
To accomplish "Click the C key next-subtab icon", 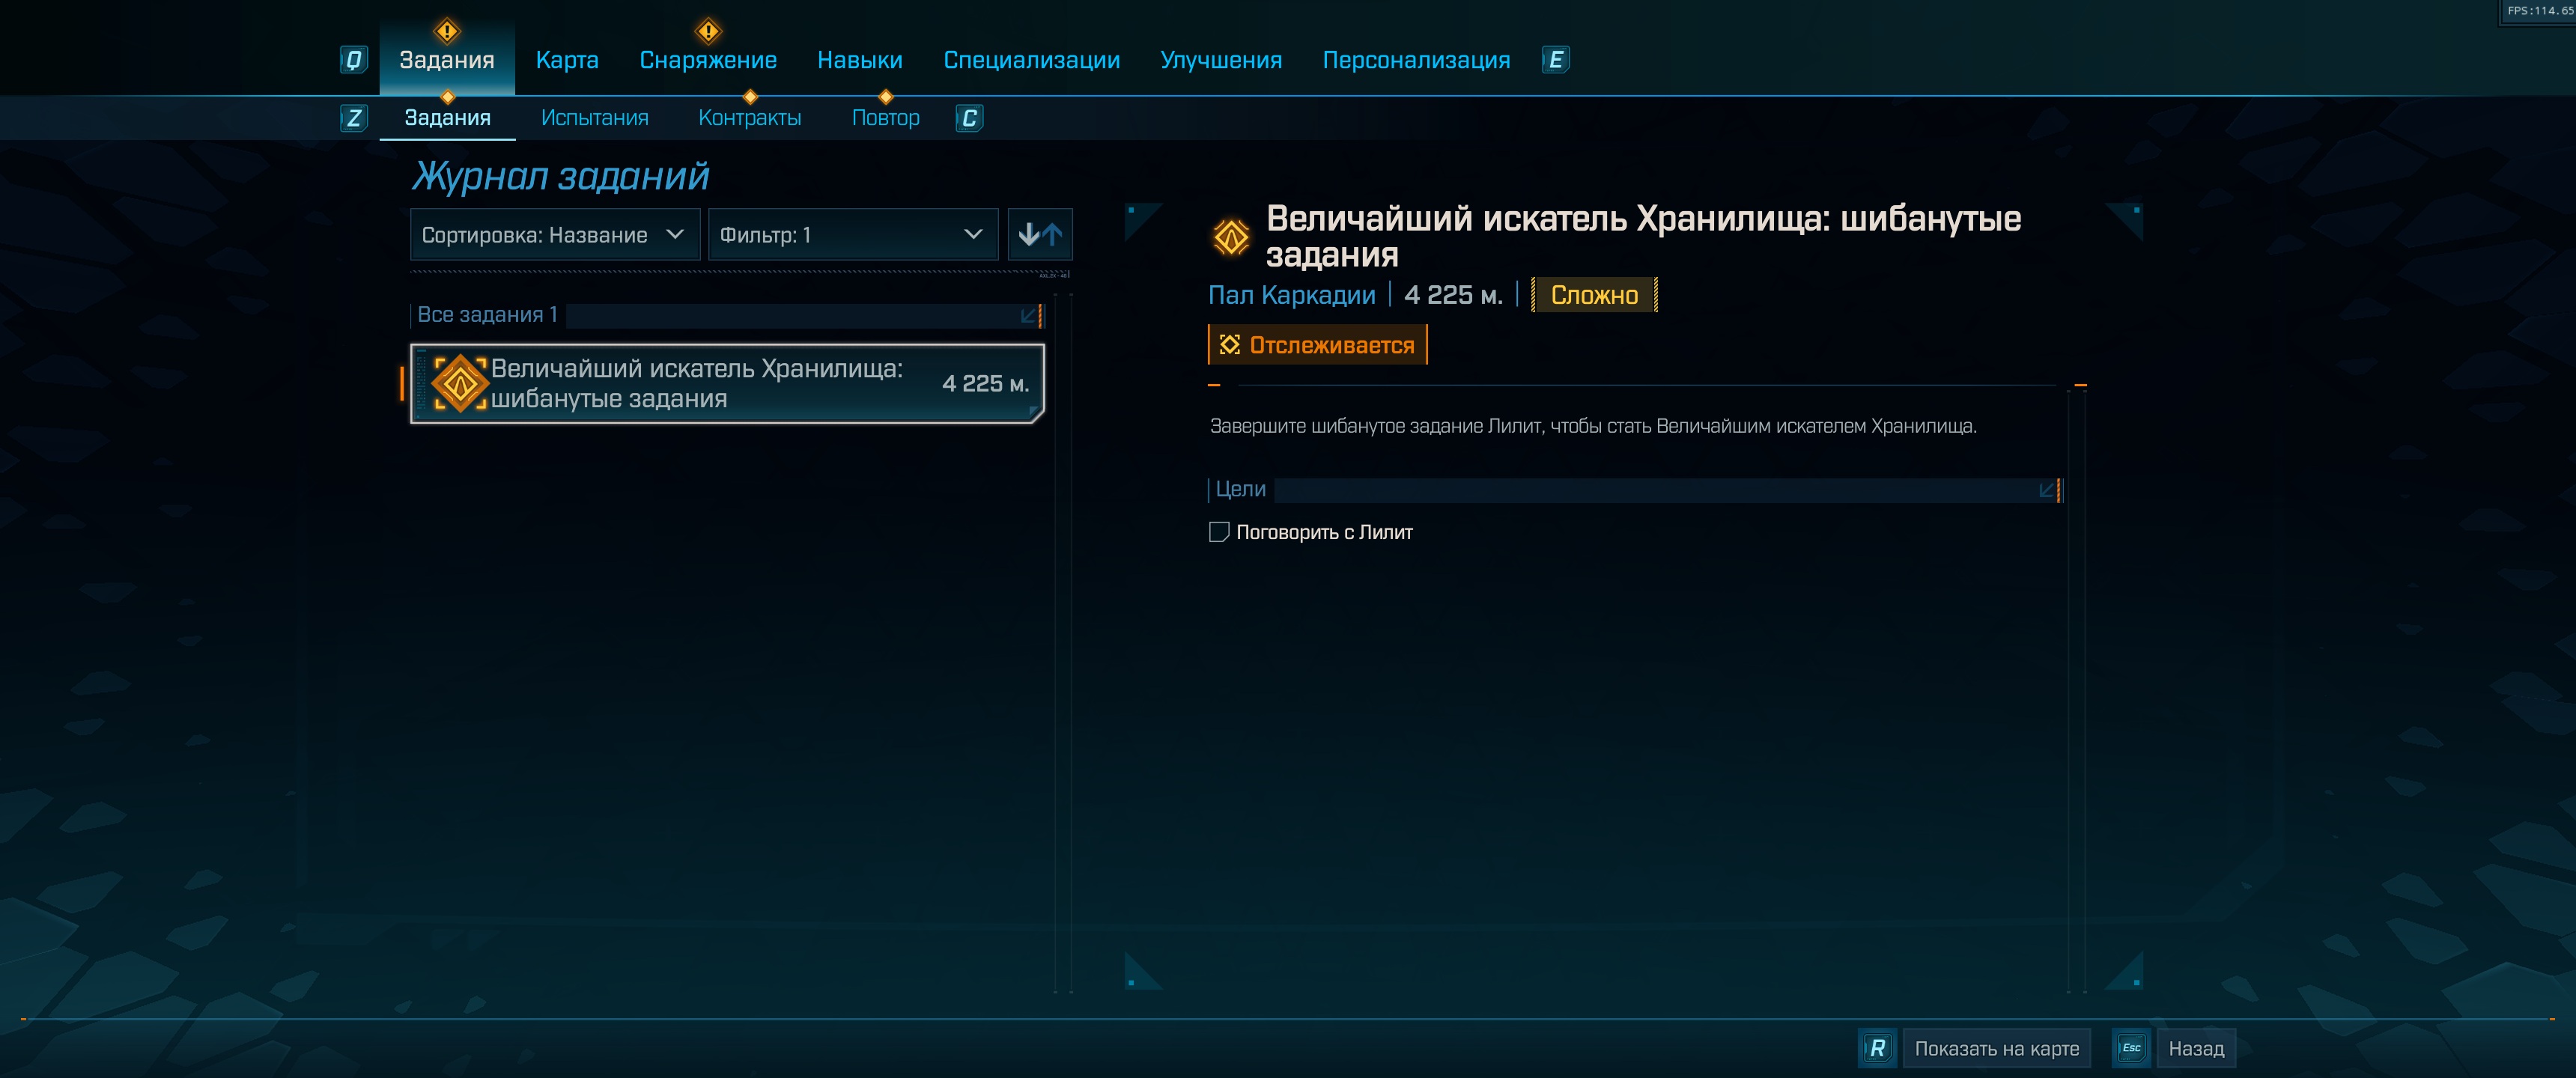I will point(969,118).
